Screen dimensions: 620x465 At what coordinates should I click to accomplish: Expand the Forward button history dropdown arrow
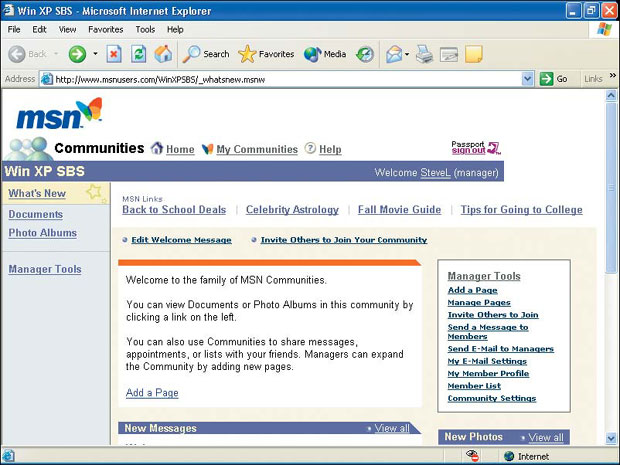[95, 54]
